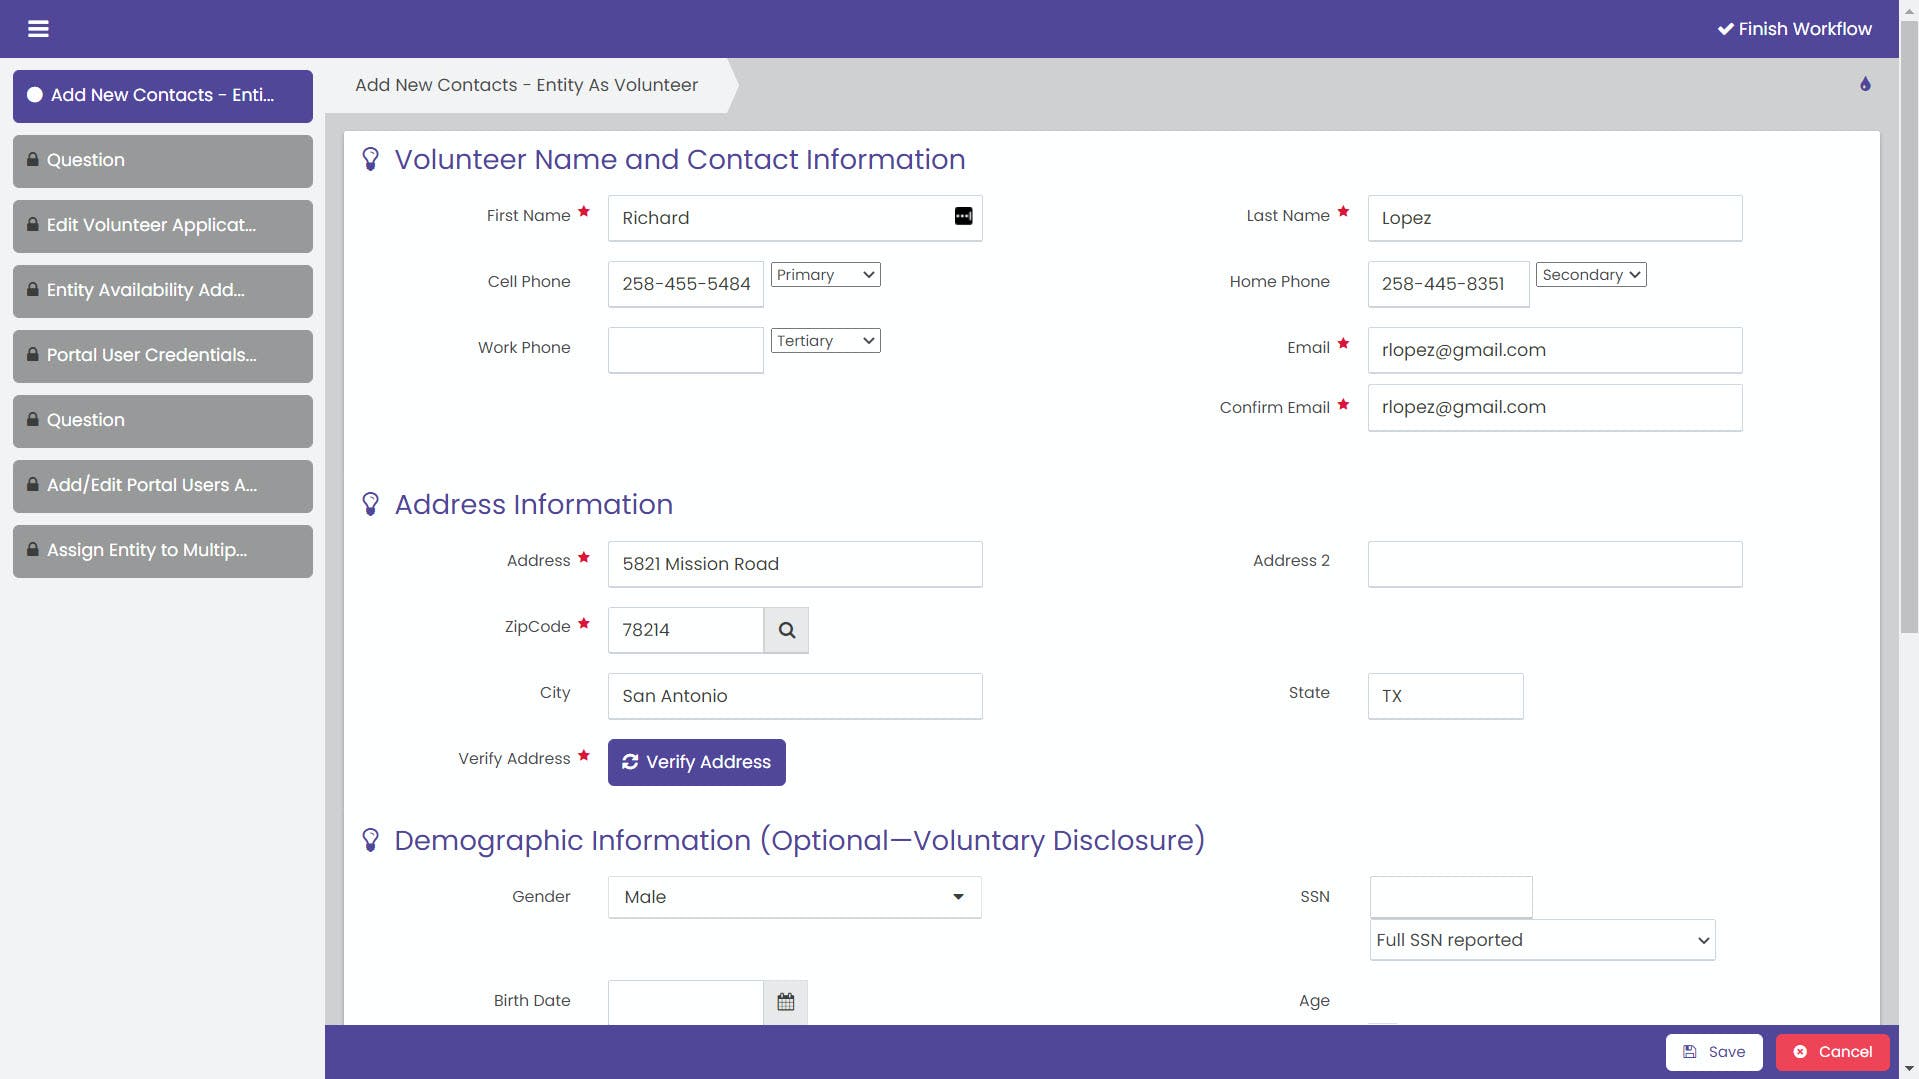Save the volunteer contact form

coord(1713,1052)
